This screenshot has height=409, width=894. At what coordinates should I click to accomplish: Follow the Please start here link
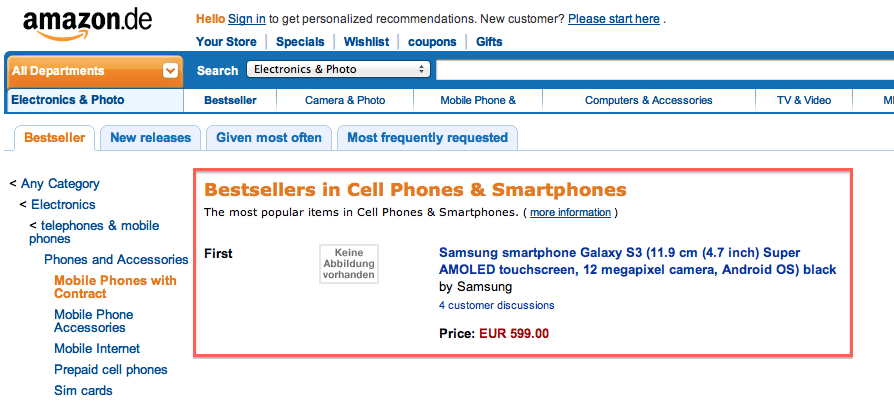[x=613, y=19]
